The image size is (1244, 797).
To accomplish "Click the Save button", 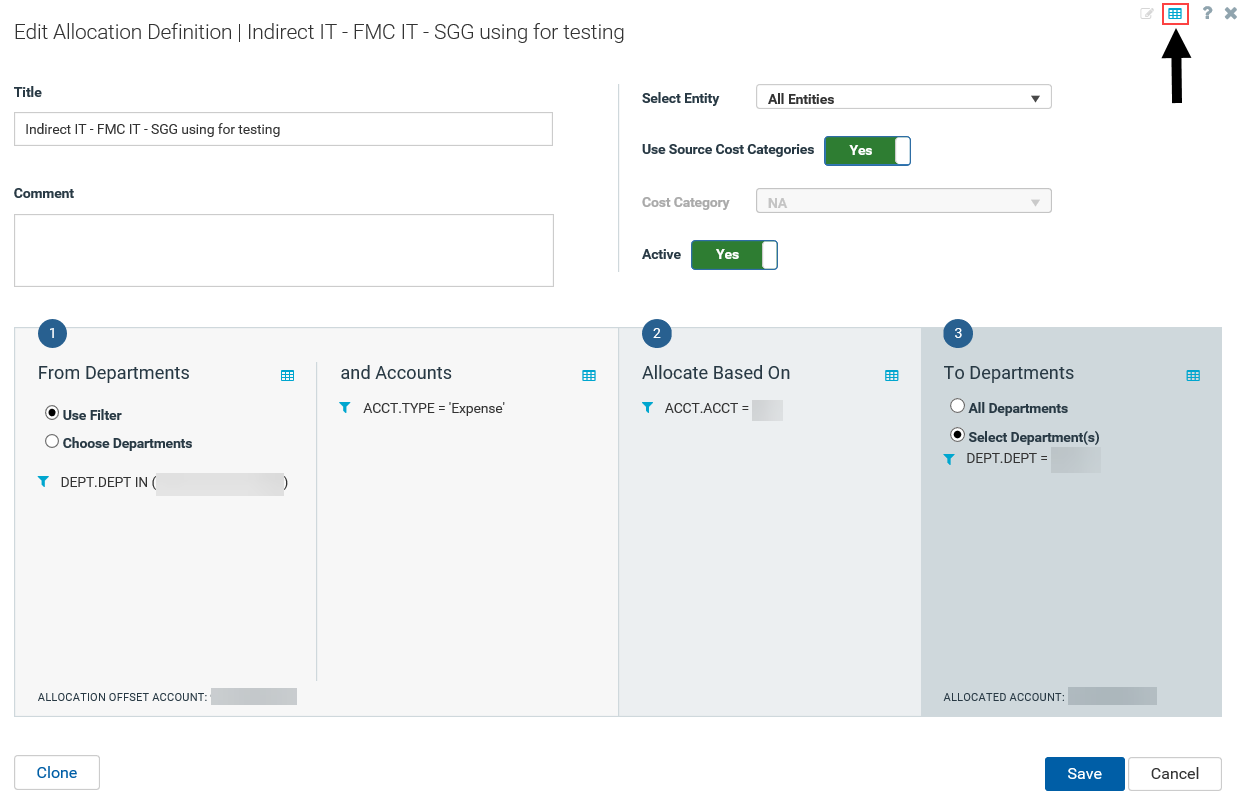I will [1084, 774].
